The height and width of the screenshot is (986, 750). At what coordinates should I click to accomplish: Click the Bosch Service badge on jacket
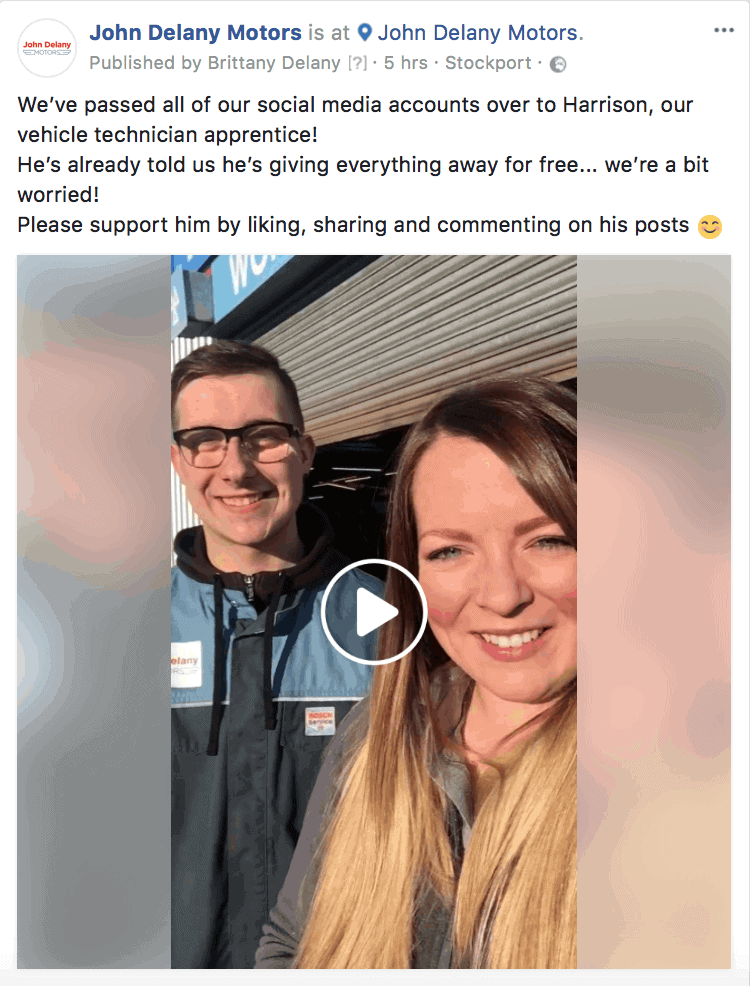320,721
